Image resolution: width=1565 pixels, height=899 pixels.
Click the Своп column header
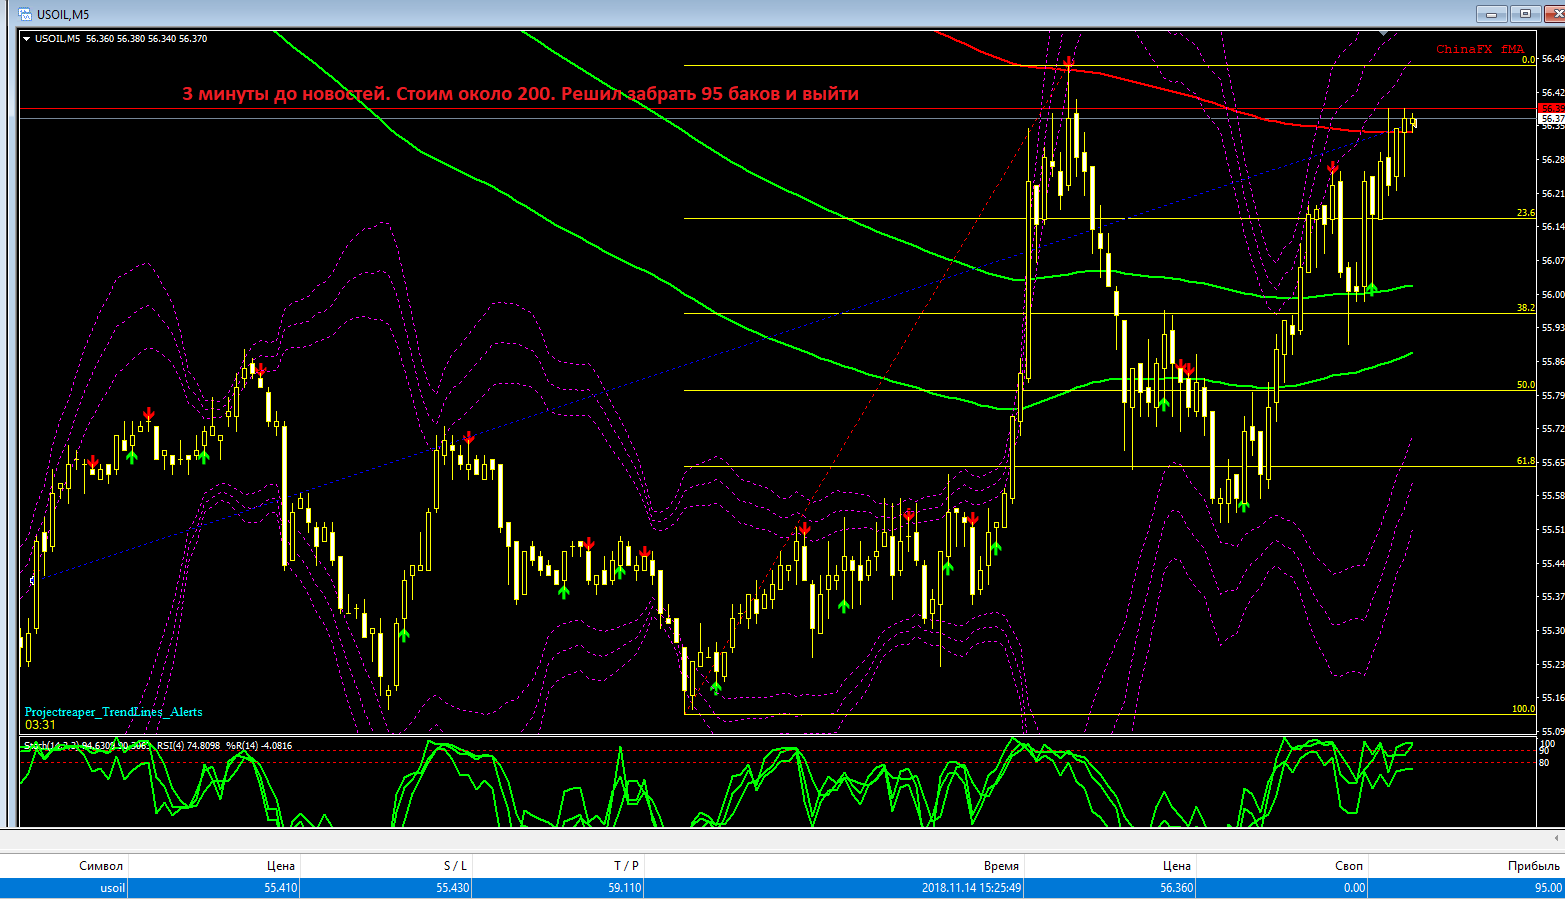pyautogui.click(x=1349, y=866)
